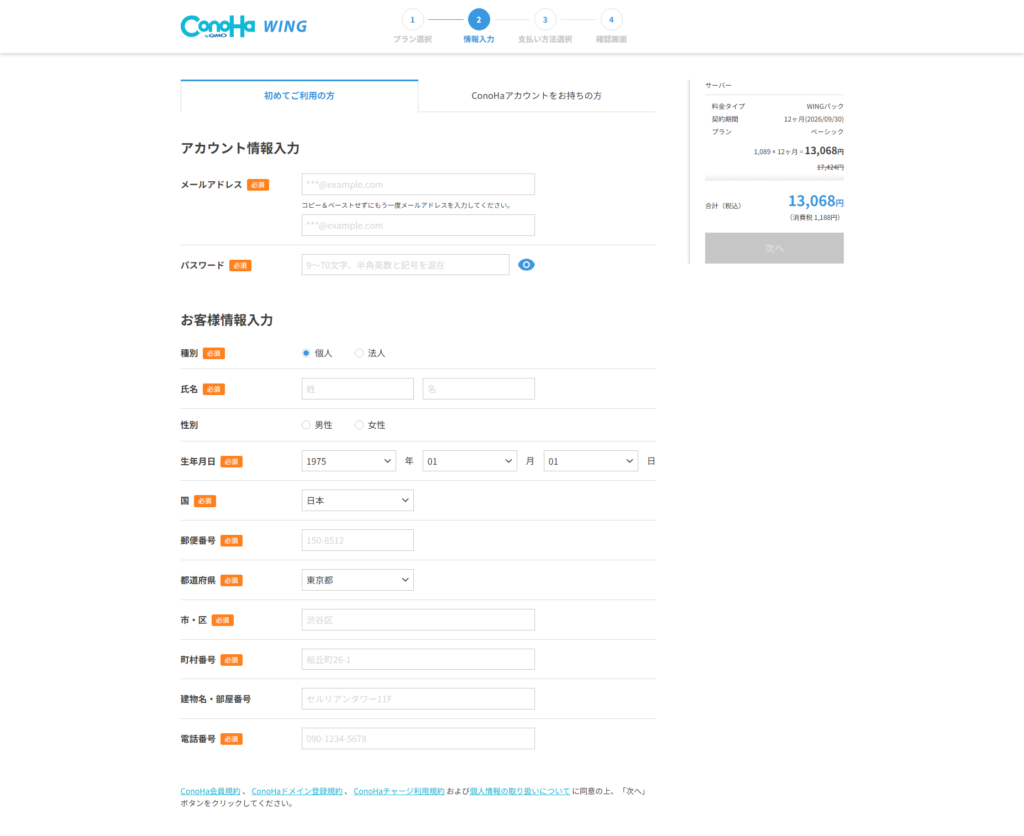Toggle password visibility with the eye icon
Image resolution: width=1024 pixels, height=836 pixels.
[526, 264]
